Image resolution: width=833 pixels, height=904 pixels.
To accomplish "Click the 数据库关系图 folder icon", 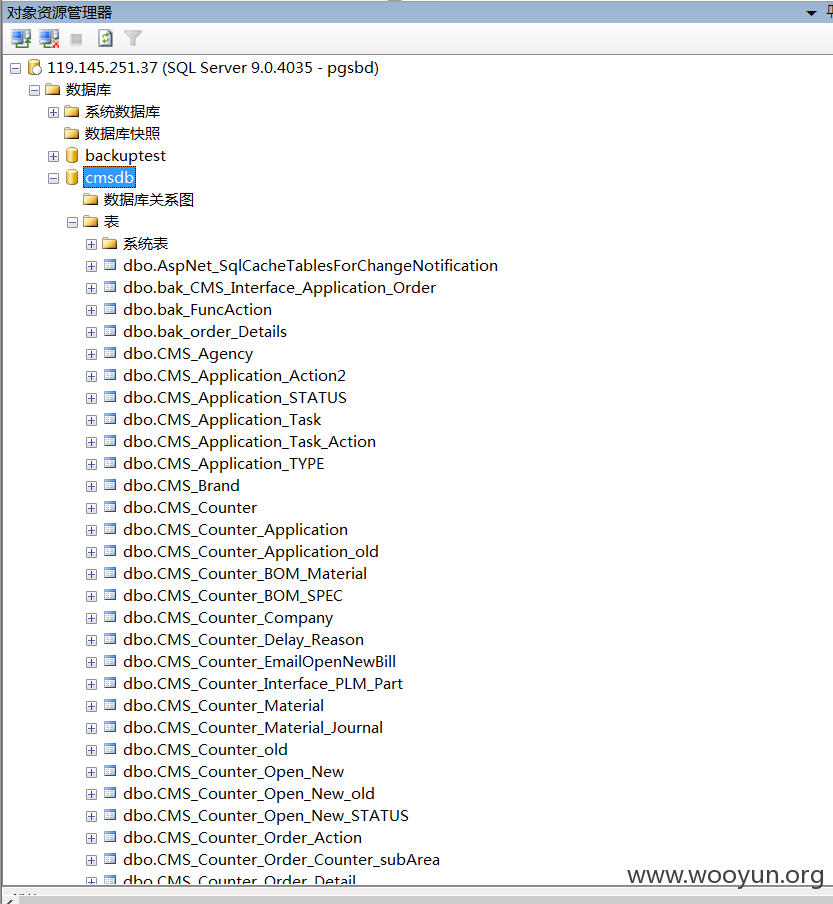I will [91, 199].
